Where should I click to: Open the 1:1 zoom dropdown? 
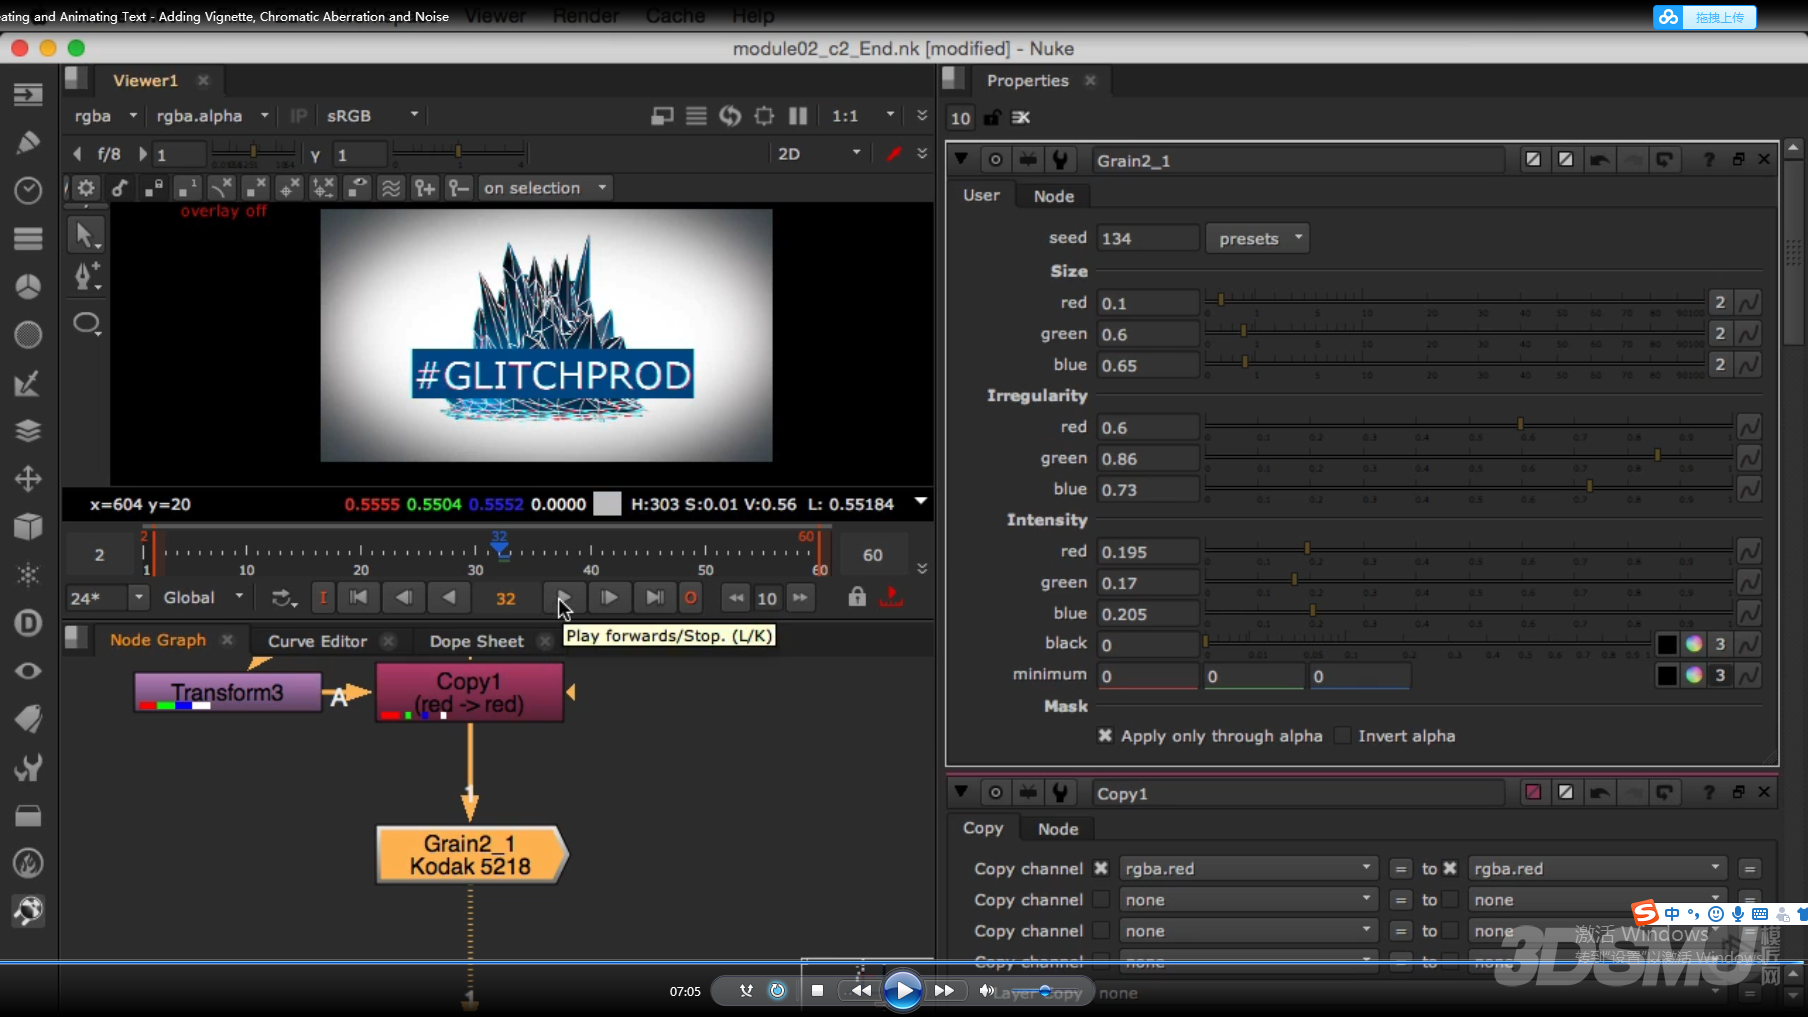(862, 116)
